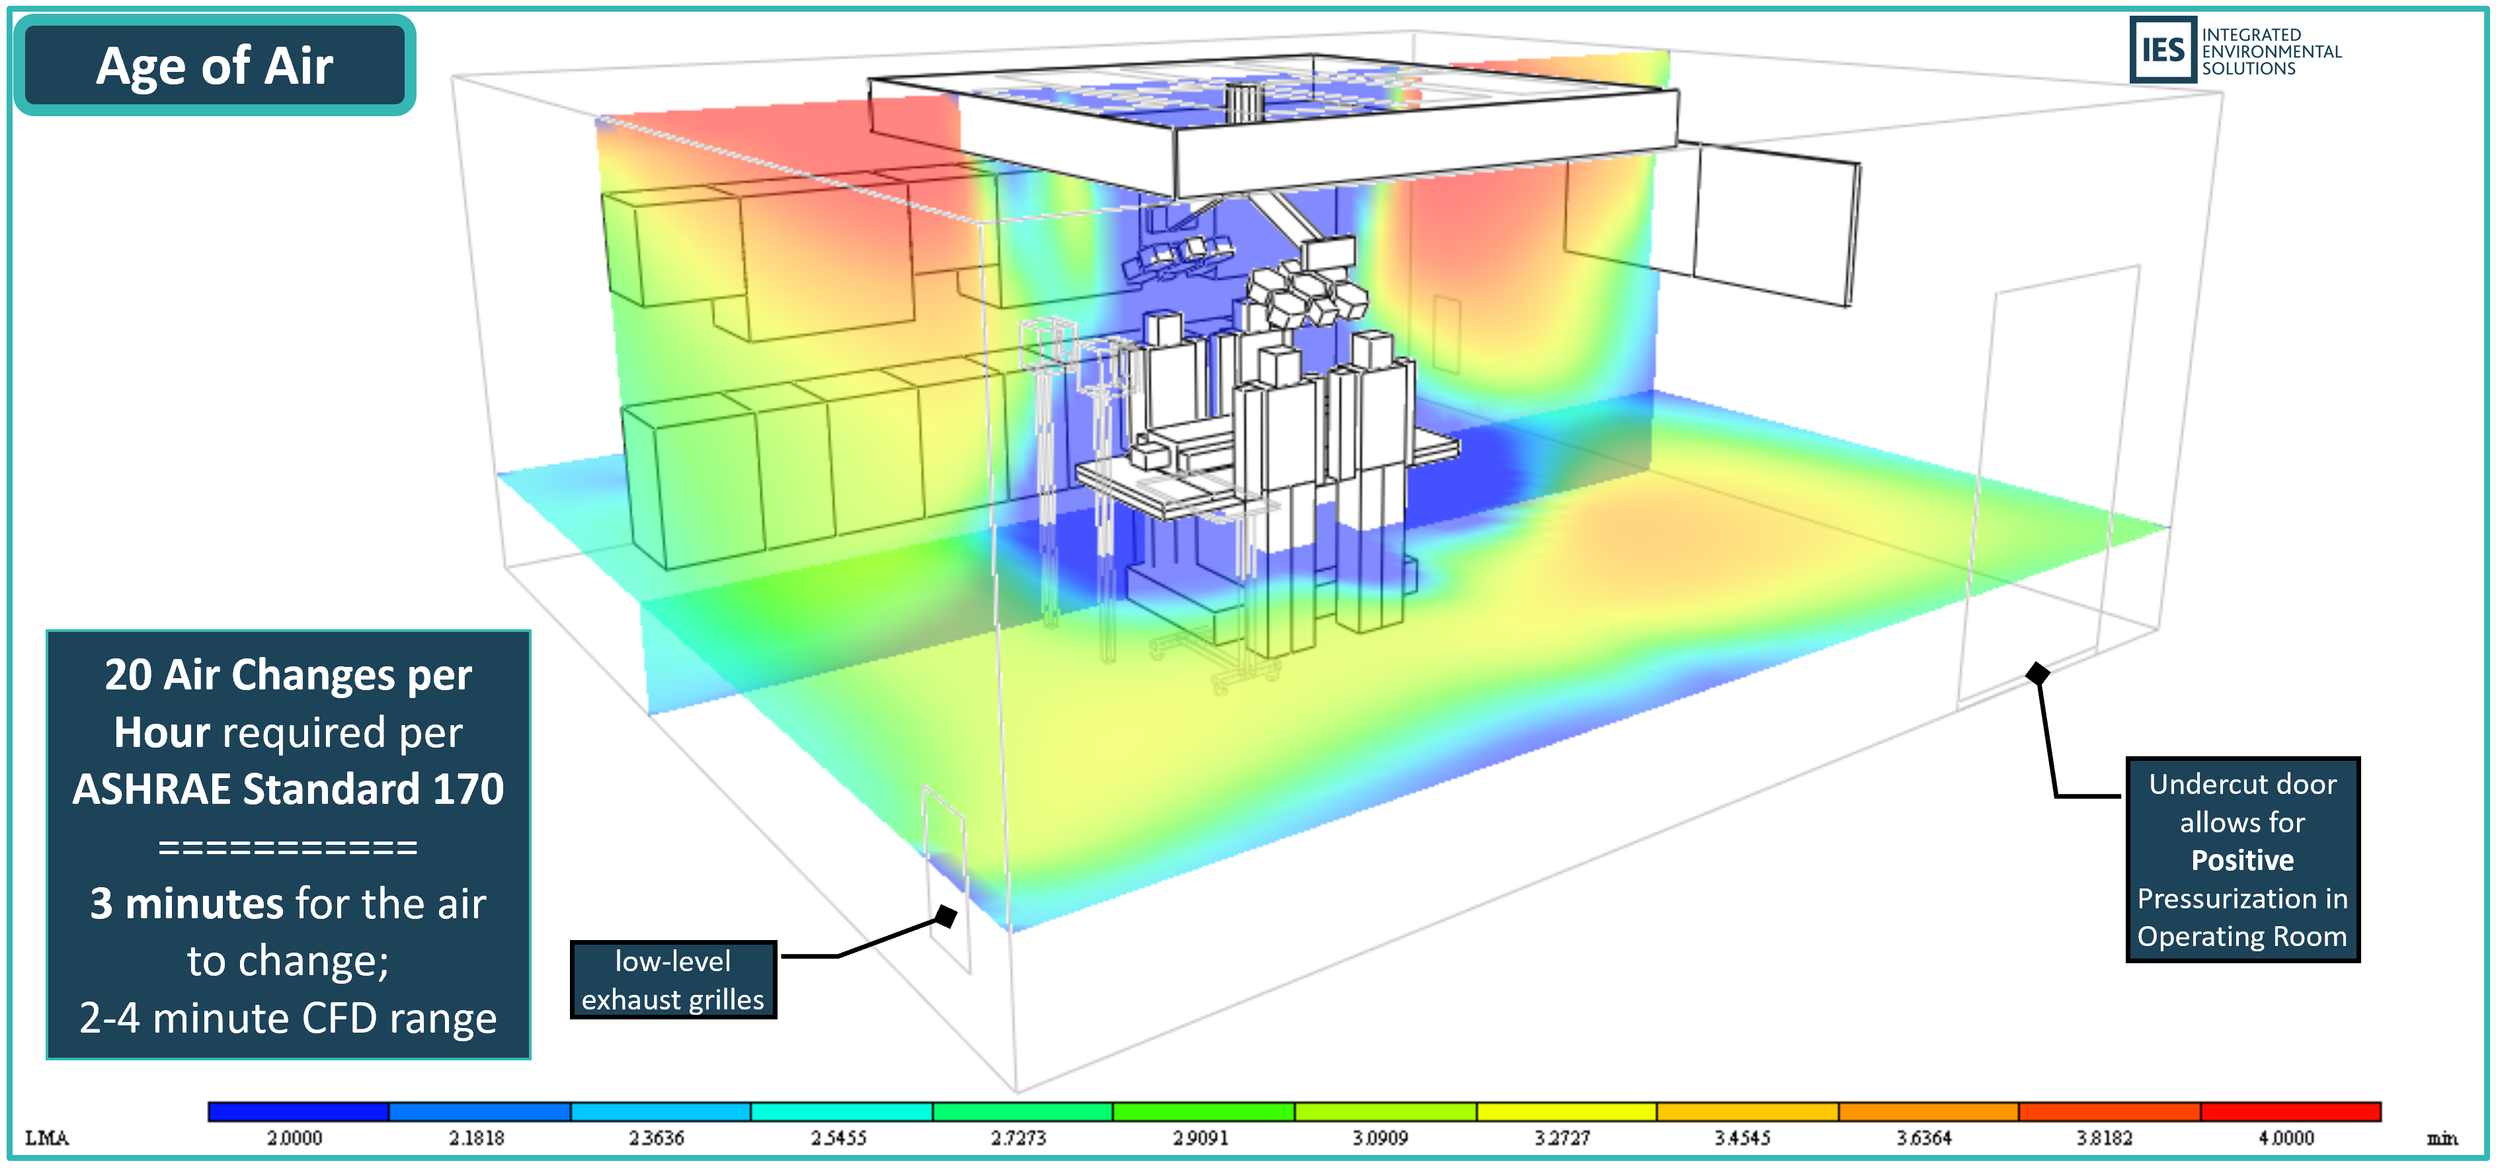Click the surgical light cluster over the table
The image size is (2500, 1168).
coord(1305,290)
